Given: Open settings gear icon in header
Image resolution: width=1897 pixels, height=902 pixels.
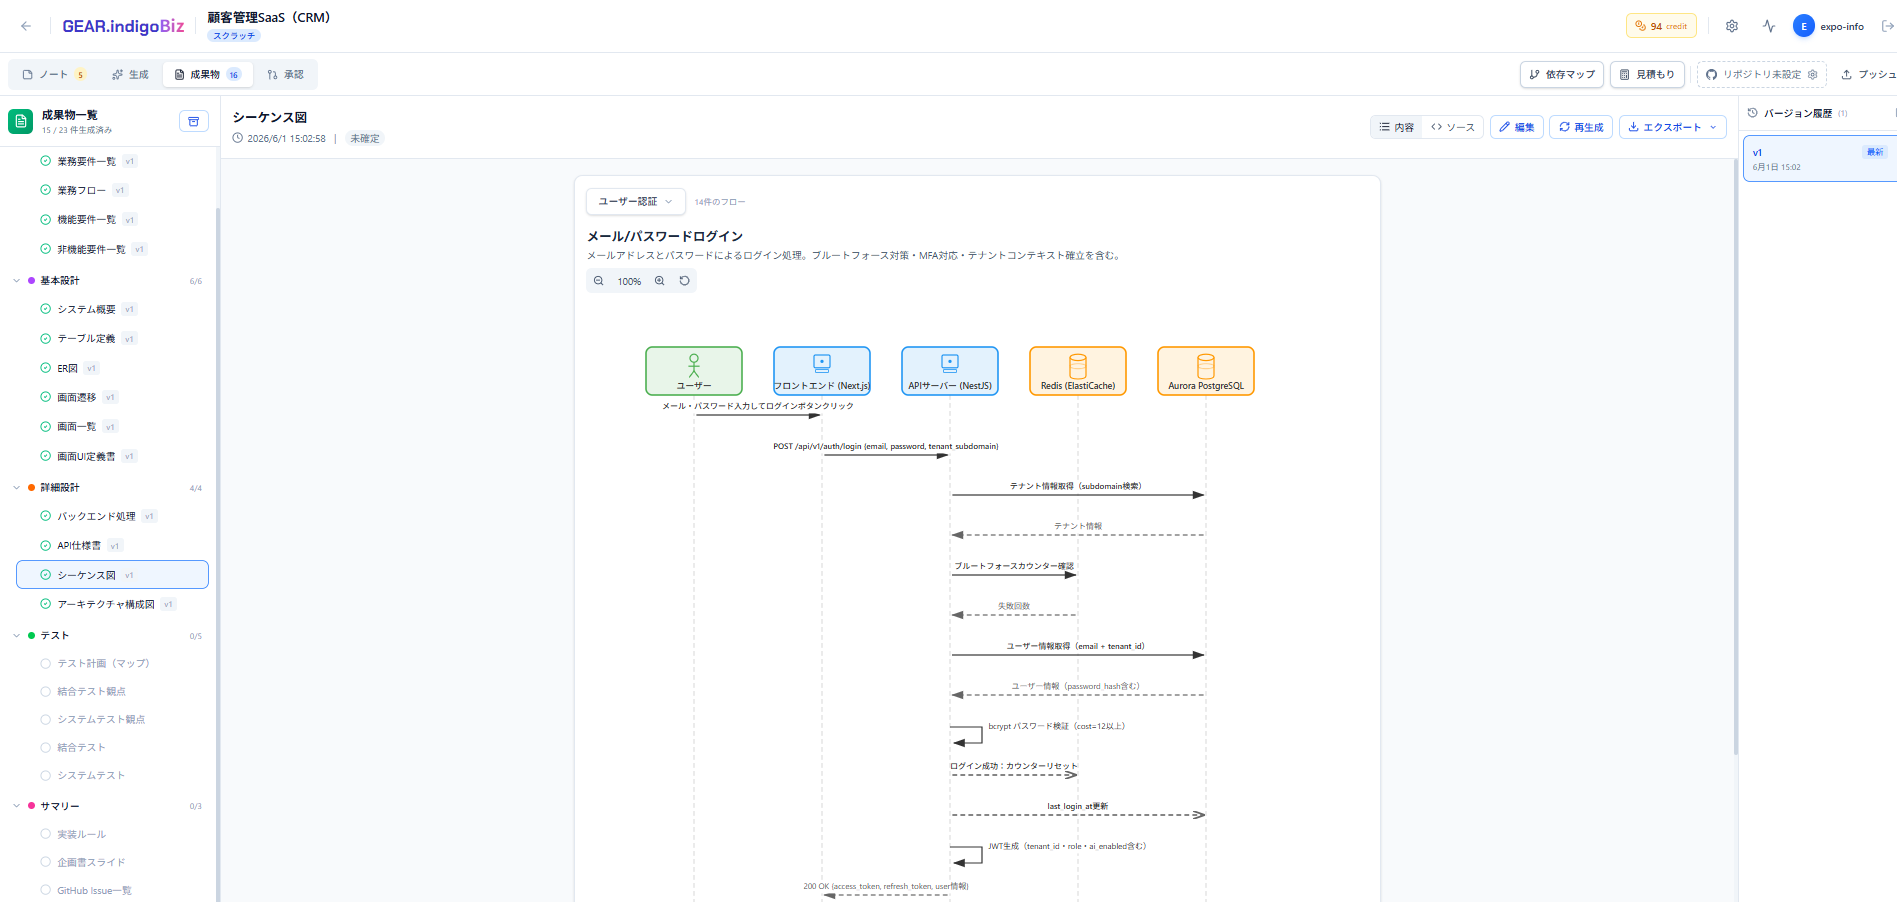Looking at the screenshot, I should (1732, 26).
